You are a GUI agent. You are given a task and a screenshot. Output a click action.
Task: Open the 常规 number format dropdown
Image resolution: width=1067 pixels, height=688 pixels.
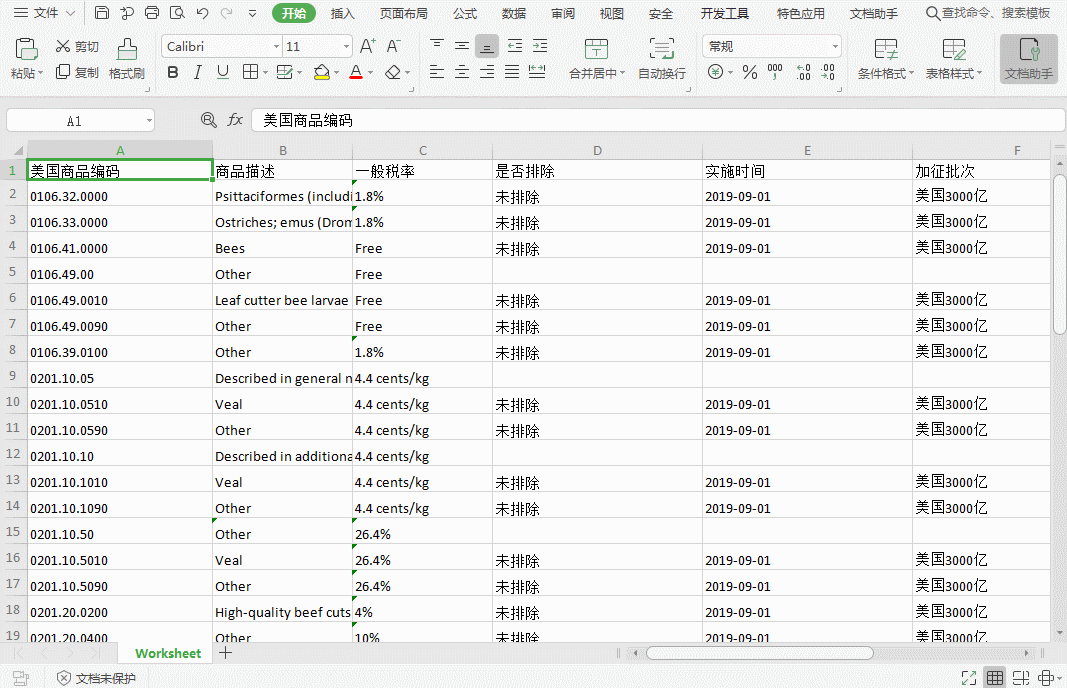tap(835, 46)
